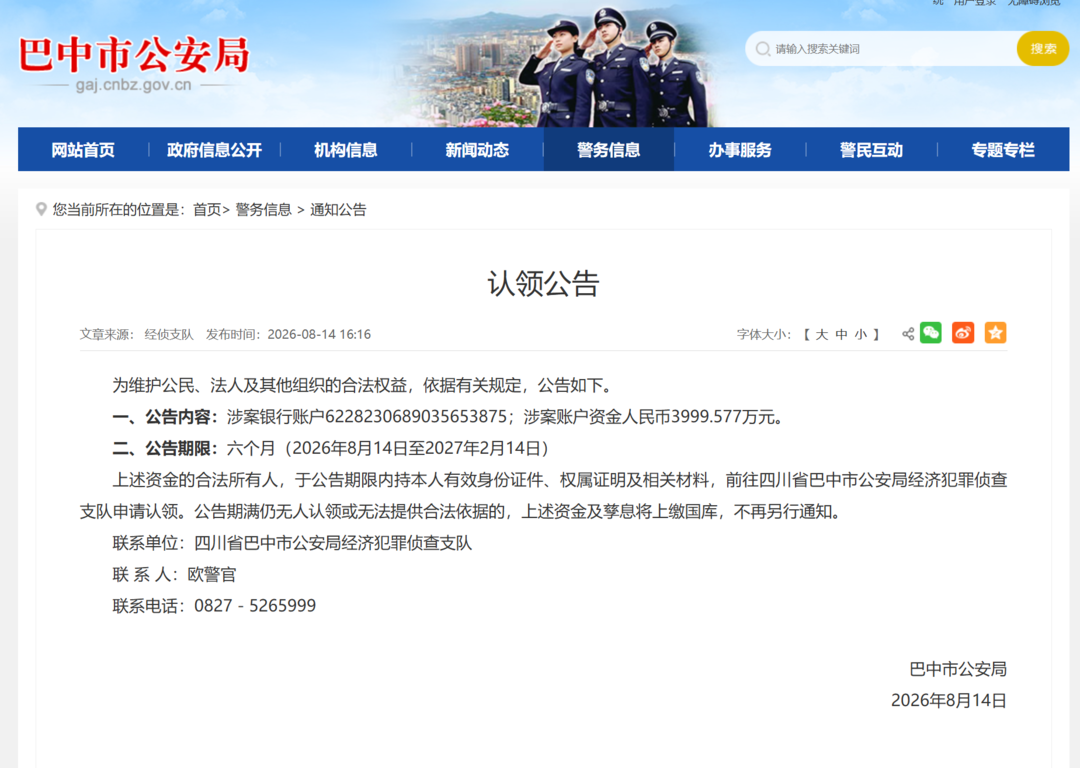
Task: Open the 办事服务 menu item
Action: (x=740, y=149)
